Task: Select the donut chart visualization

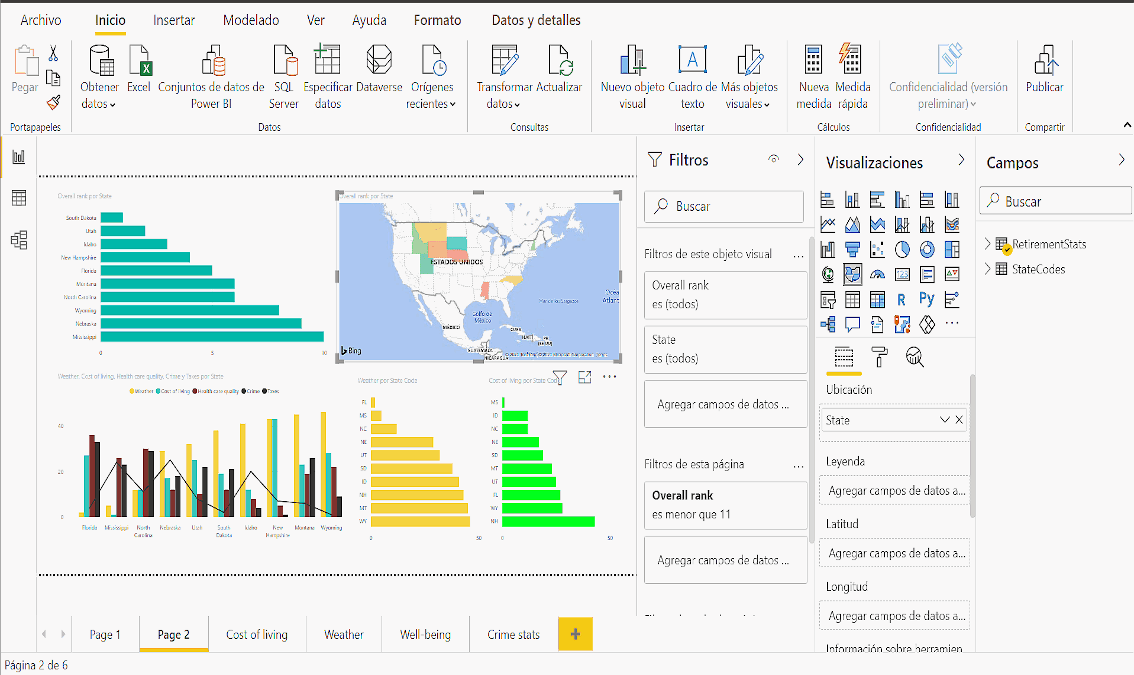Action: (x=927, y=250)
